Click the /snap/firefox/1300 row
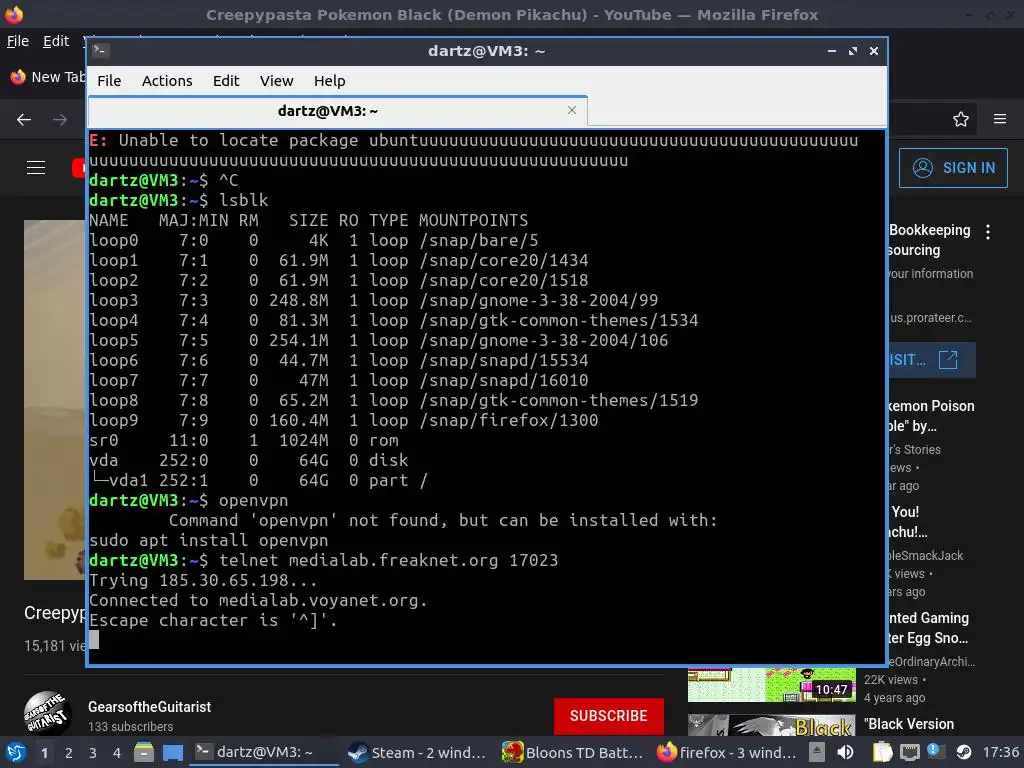This screenshot has height=768, width=1024. point(344,420)
